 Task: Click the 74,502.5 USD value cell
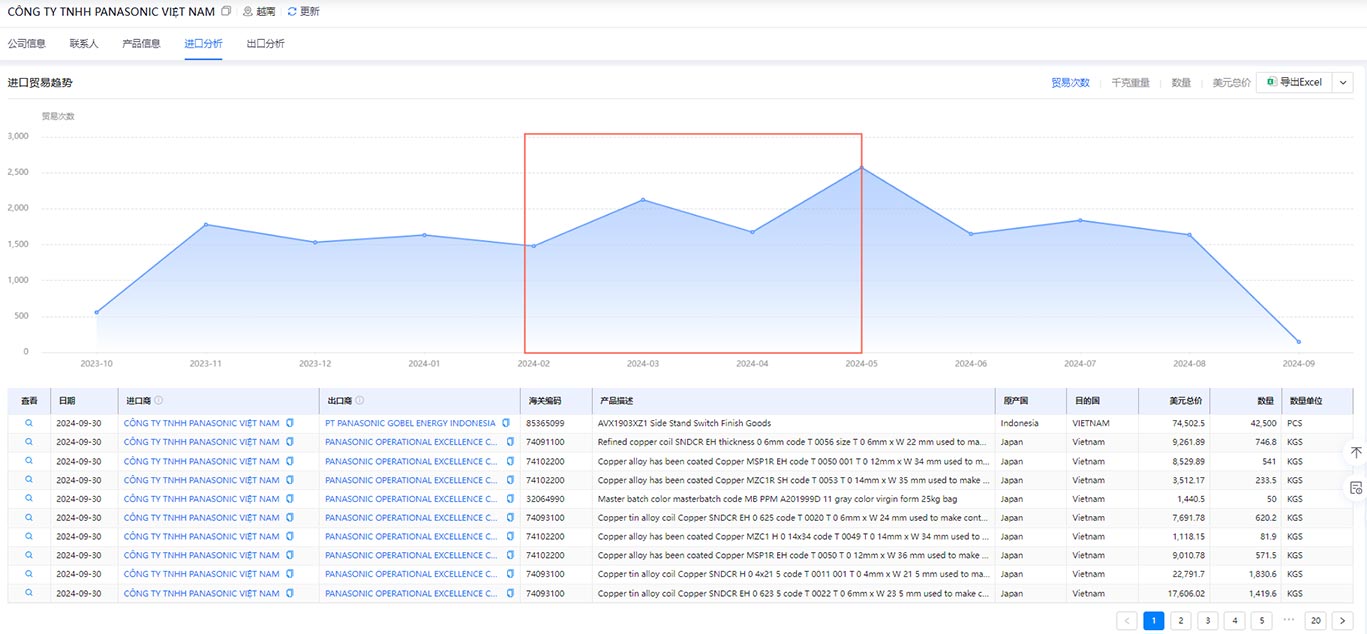click(1174, 423)
